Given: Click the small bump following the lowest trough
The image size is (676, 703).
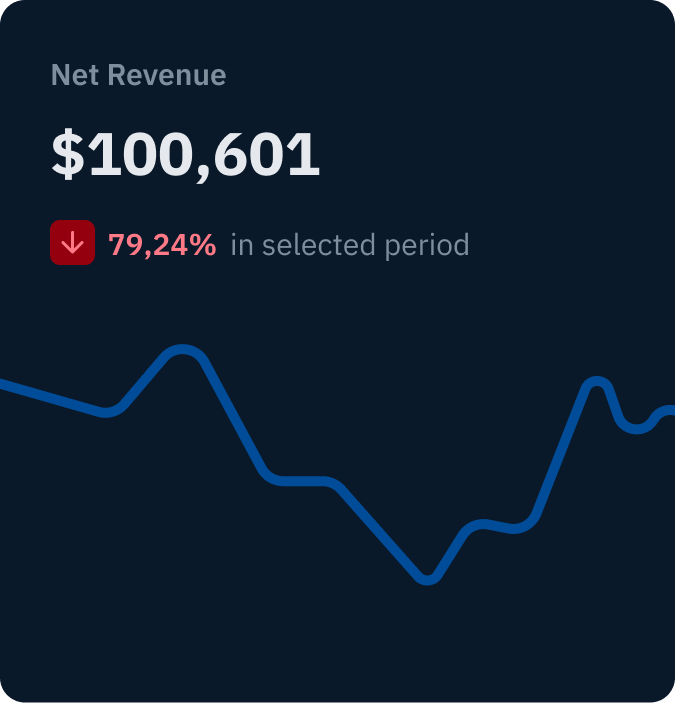Looking at the screenshot, I should click(483, 524).
